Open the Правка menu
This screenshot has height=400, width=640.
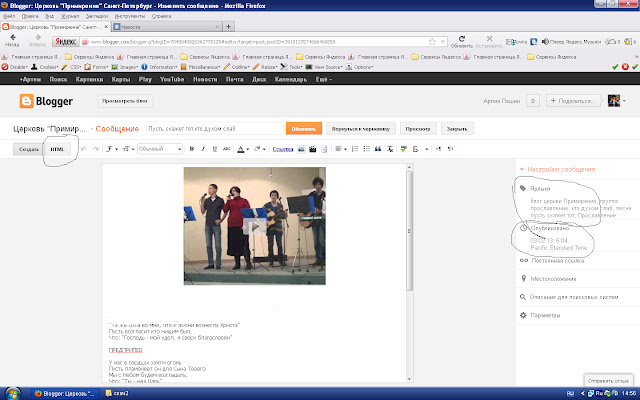click(30, 16)
